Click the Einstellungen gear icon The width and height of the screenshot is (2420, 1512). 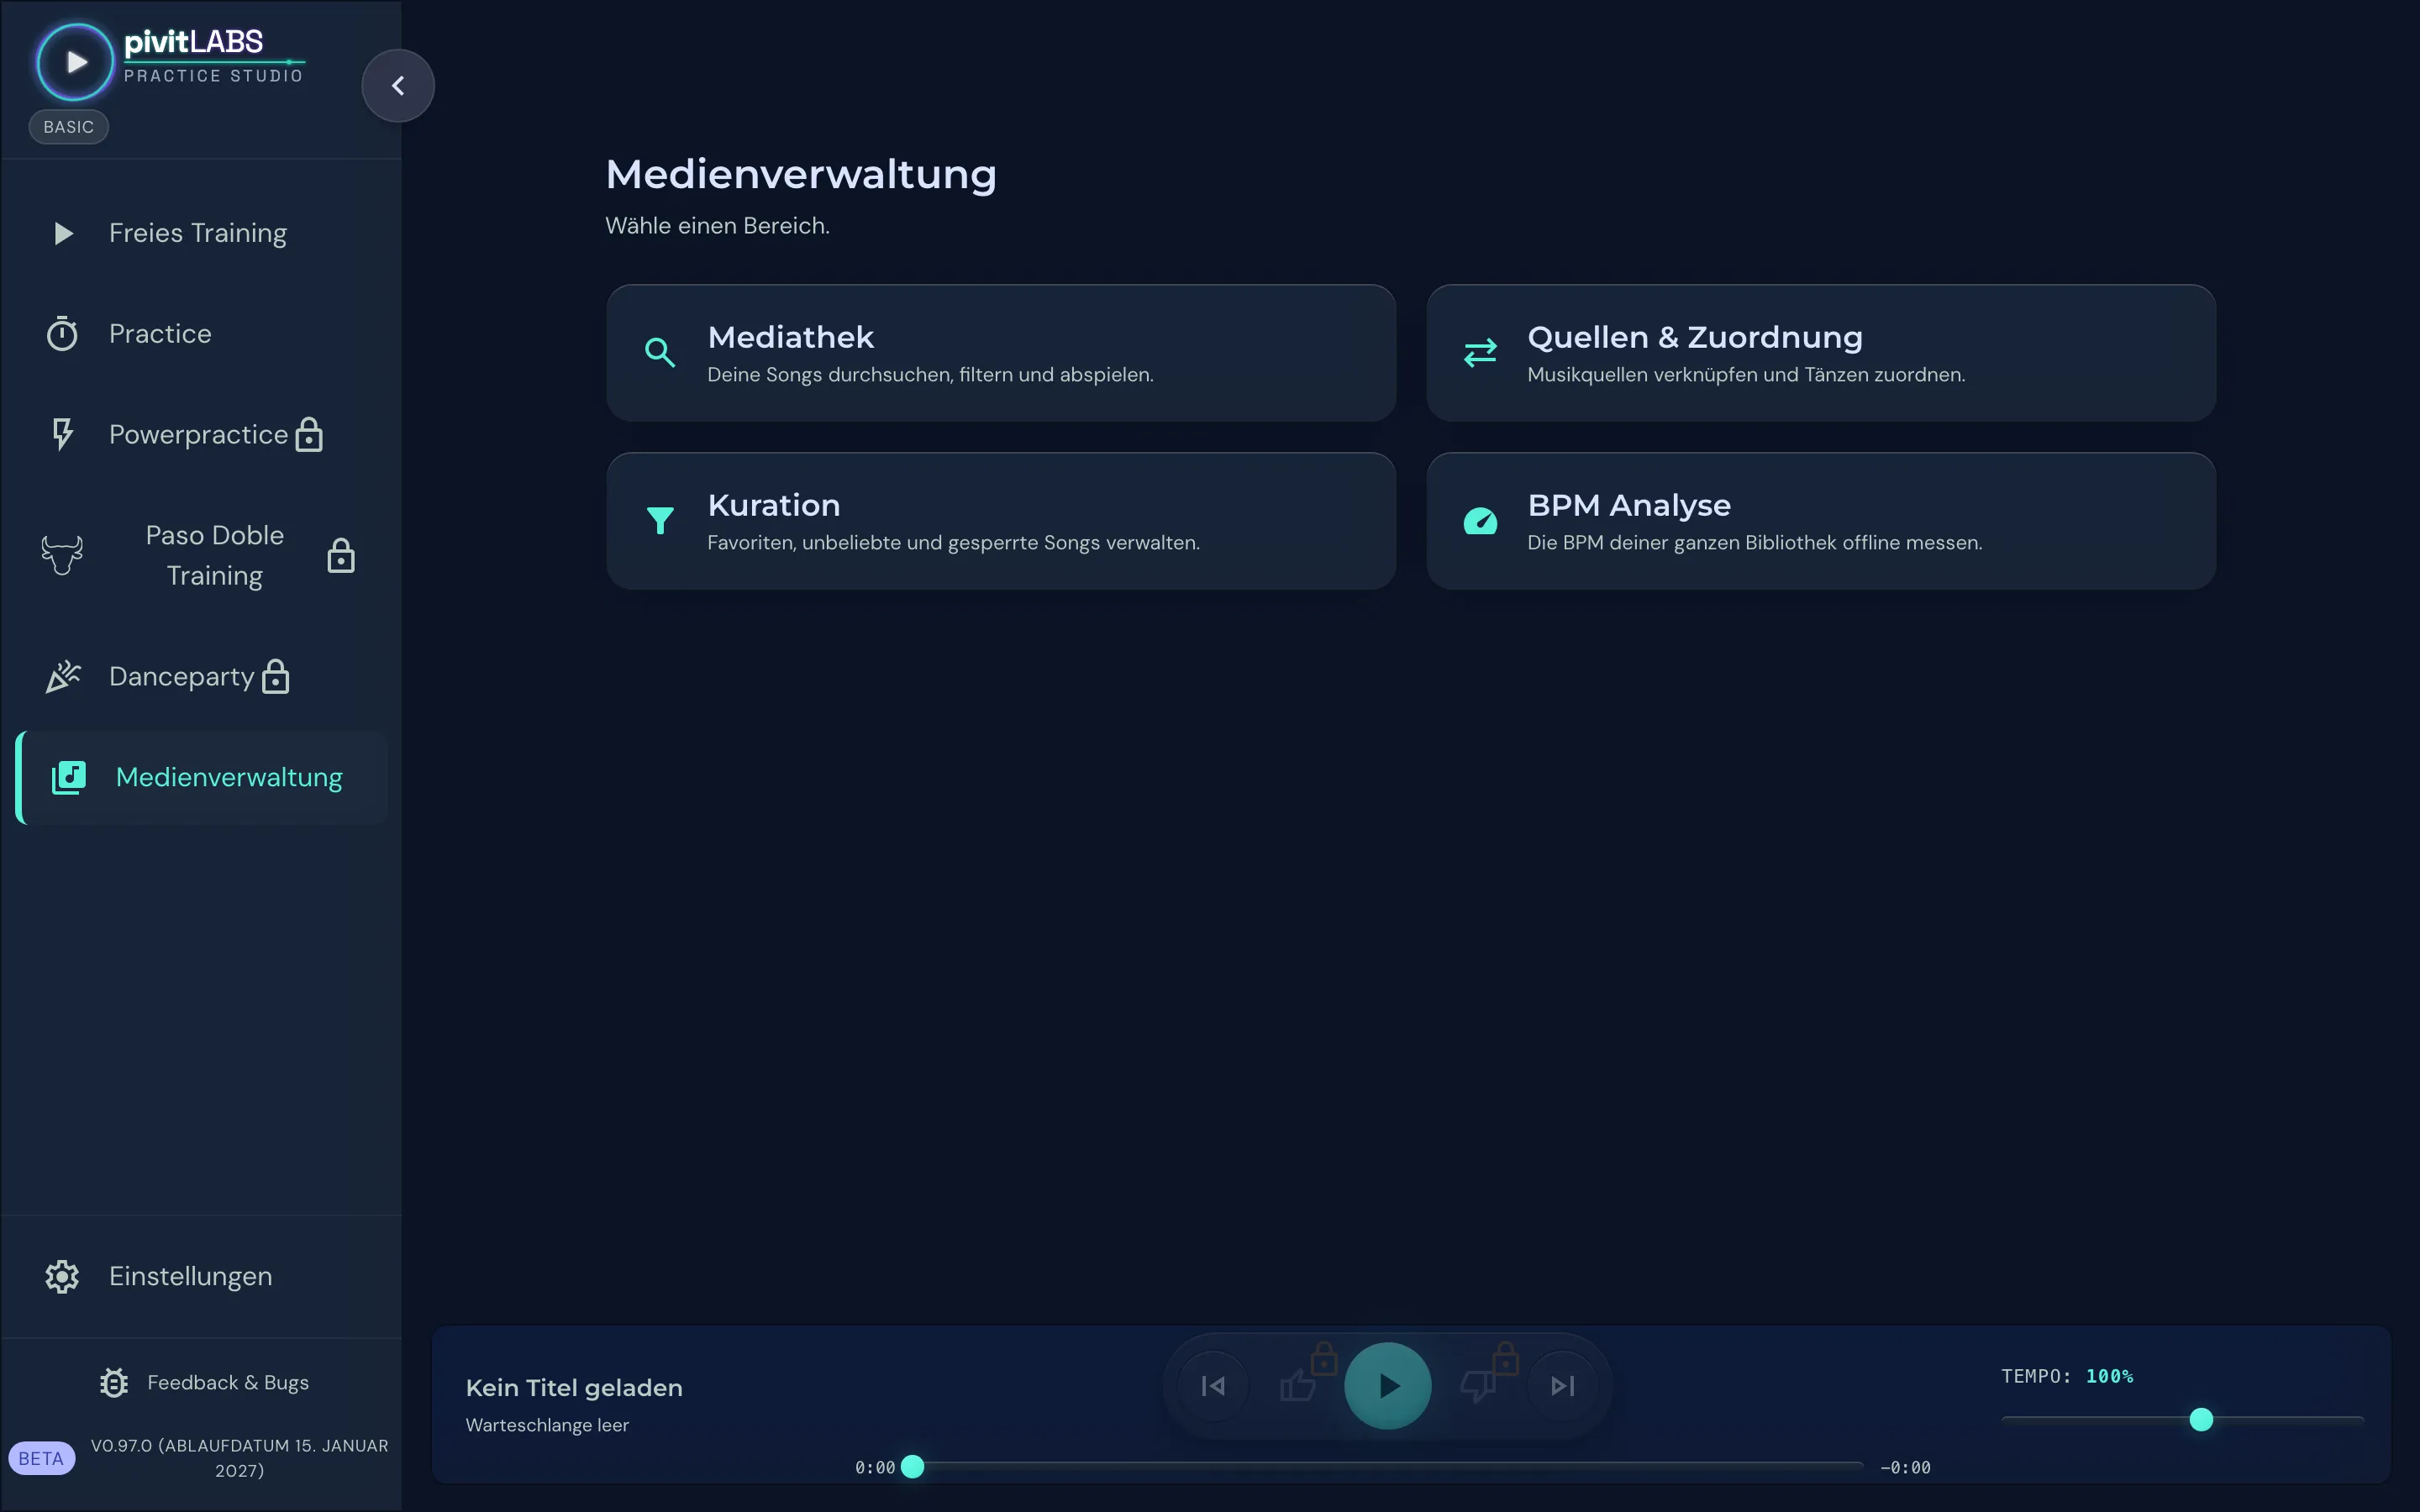pyautogui.click(x=62, y=1276)
